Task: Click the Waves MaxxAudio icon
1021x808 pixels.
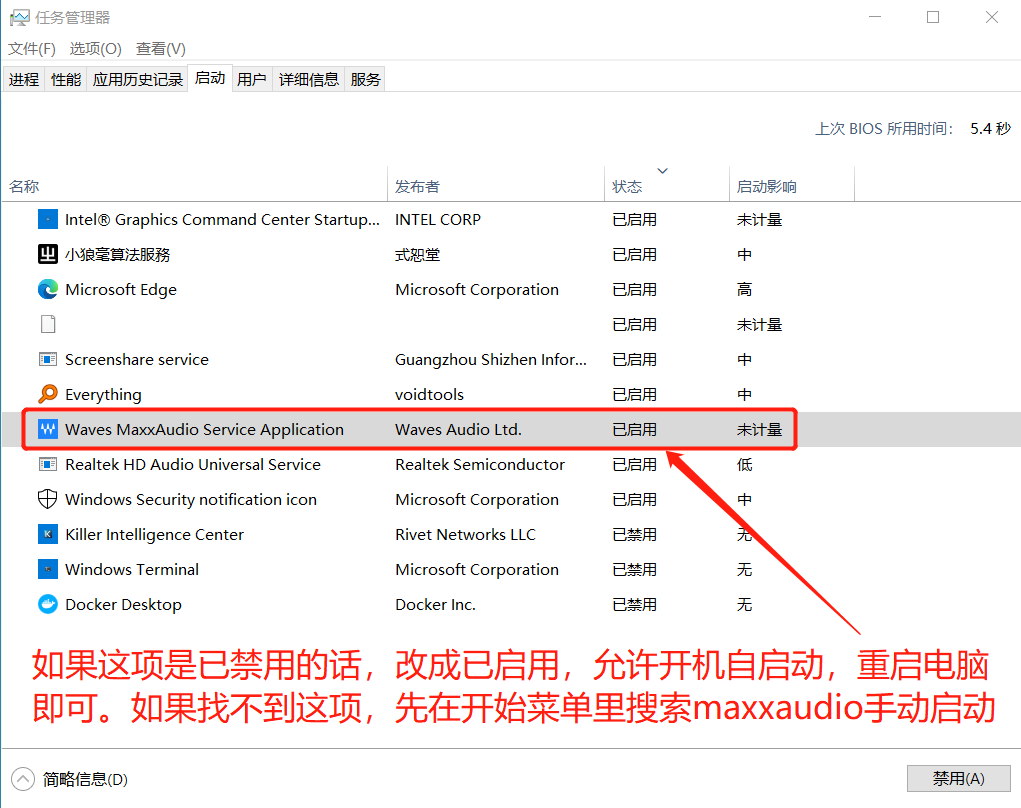Action: pyautogui.click(x=48, y=429)
